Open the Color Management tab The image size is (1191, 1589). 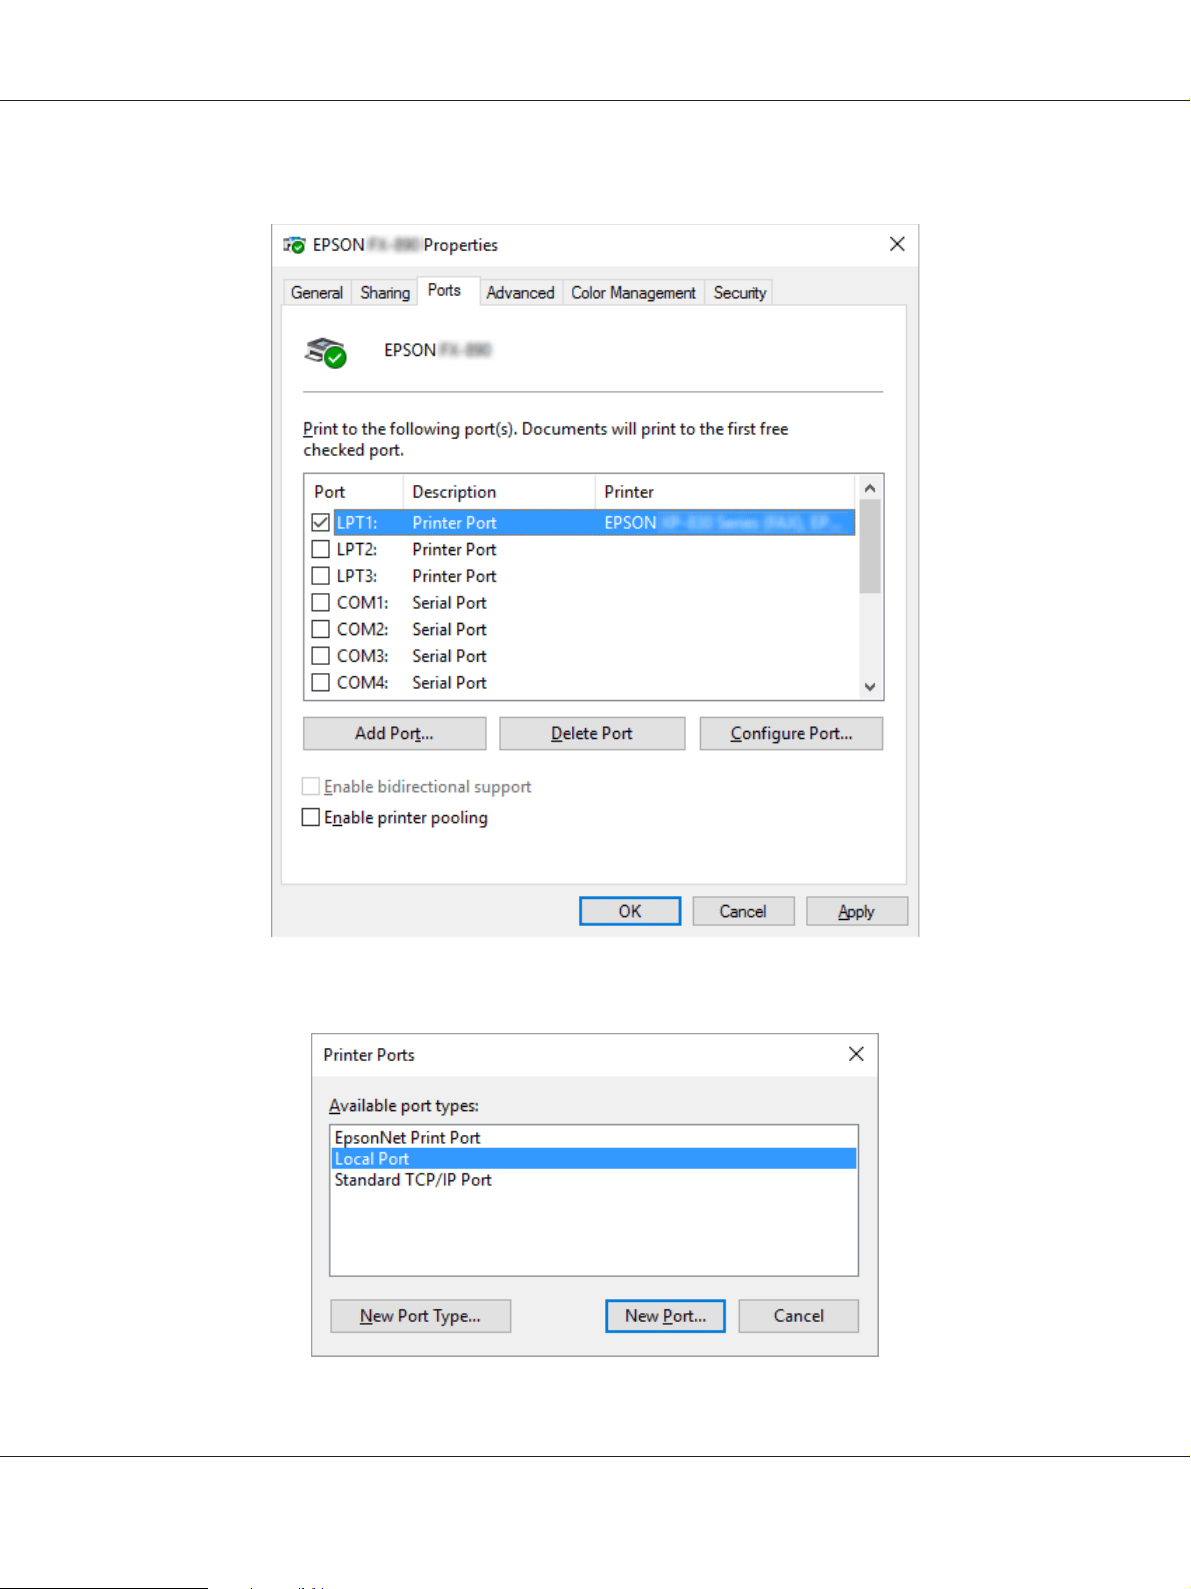point(633,292)
